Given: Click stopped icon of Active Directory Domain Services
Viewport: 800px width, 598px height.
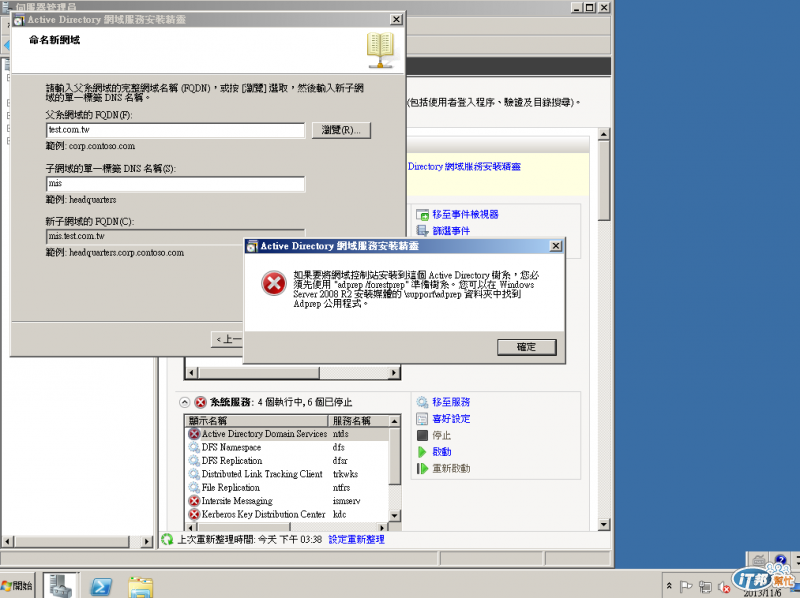Looking at the screenshot, I should [x=194, y=434].
